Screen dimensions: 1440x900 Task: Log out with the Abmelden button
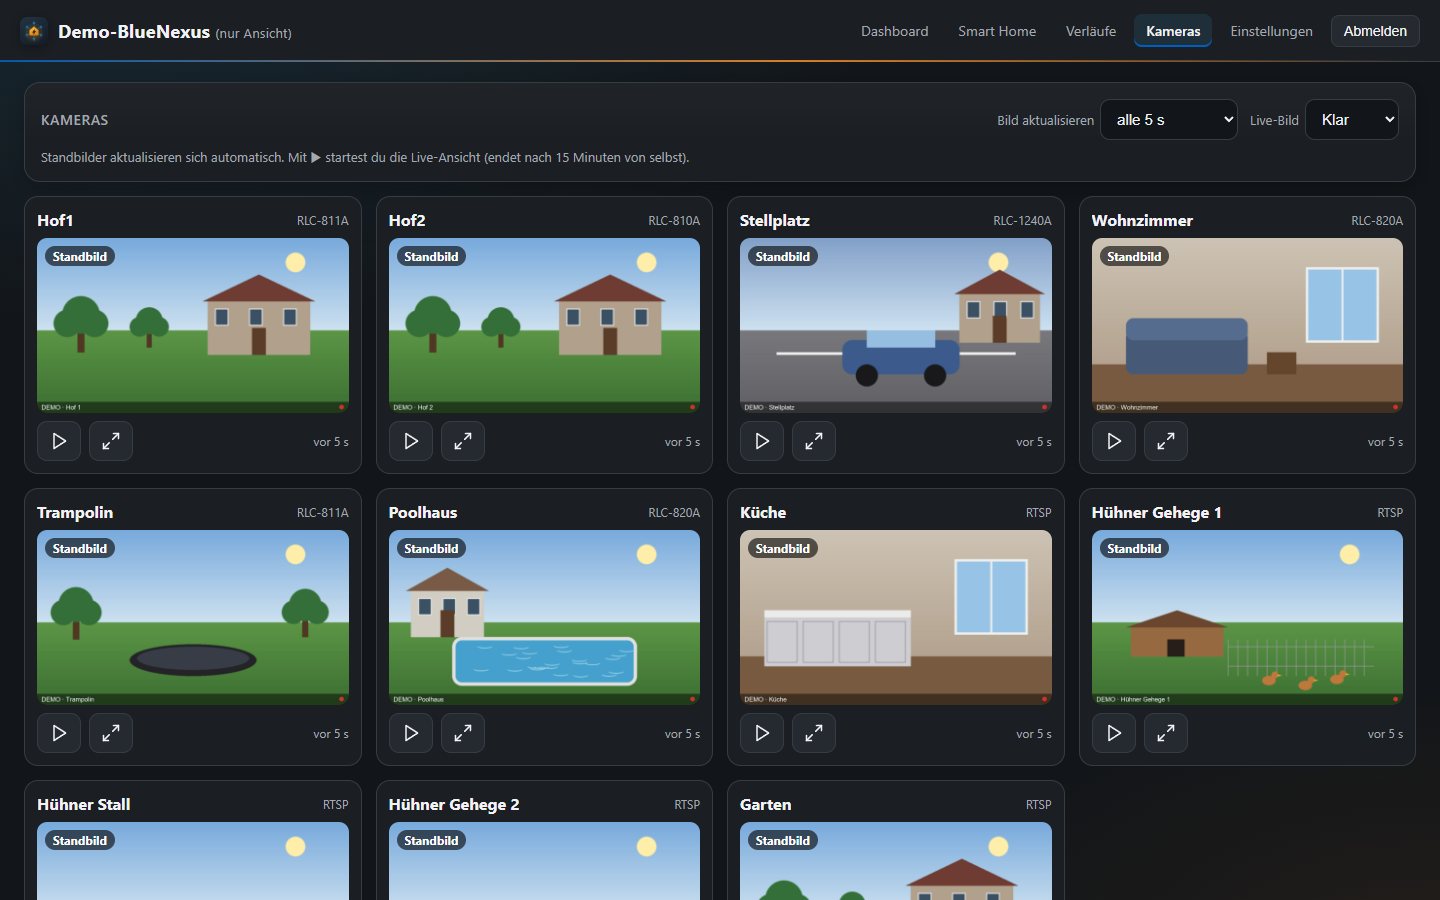click(1375, 31)
